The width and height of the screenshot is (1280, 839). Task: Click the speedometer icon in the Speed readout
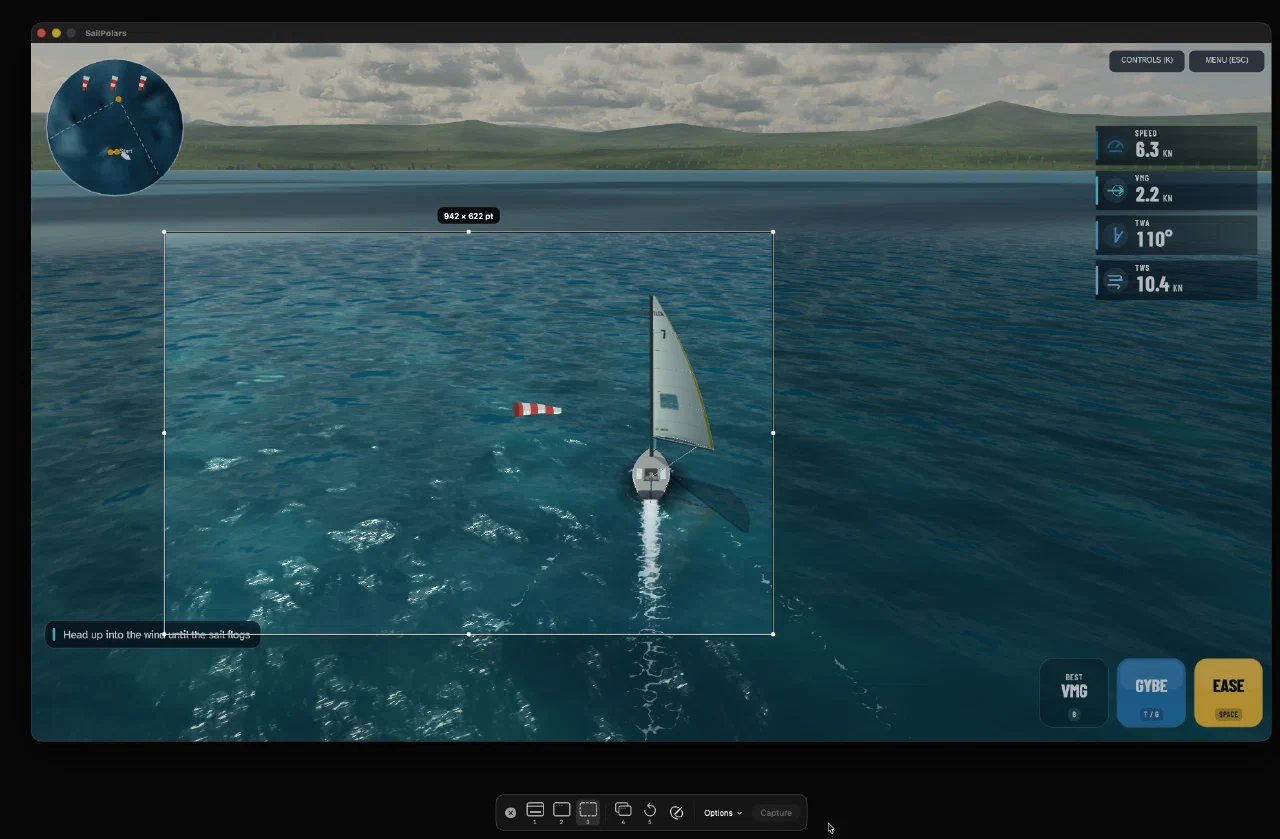[x=1116, y=148]
